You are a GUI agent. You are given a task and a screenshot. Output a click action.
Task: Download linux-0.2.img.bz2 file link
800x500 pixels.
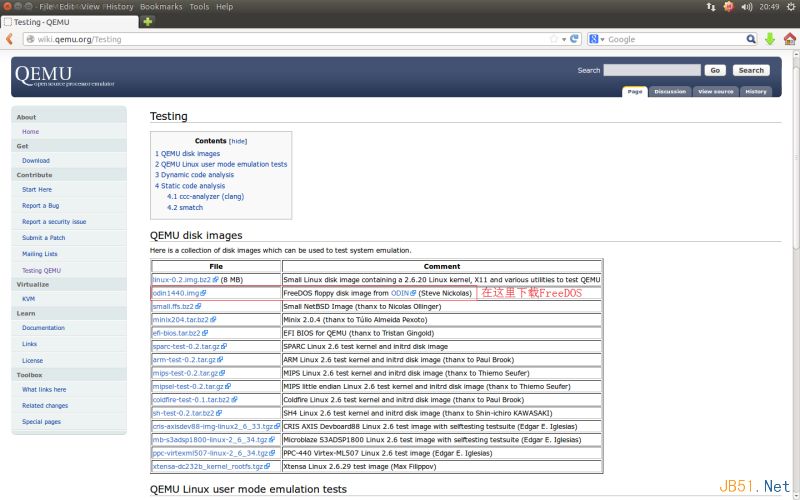[x=185, y=280]
